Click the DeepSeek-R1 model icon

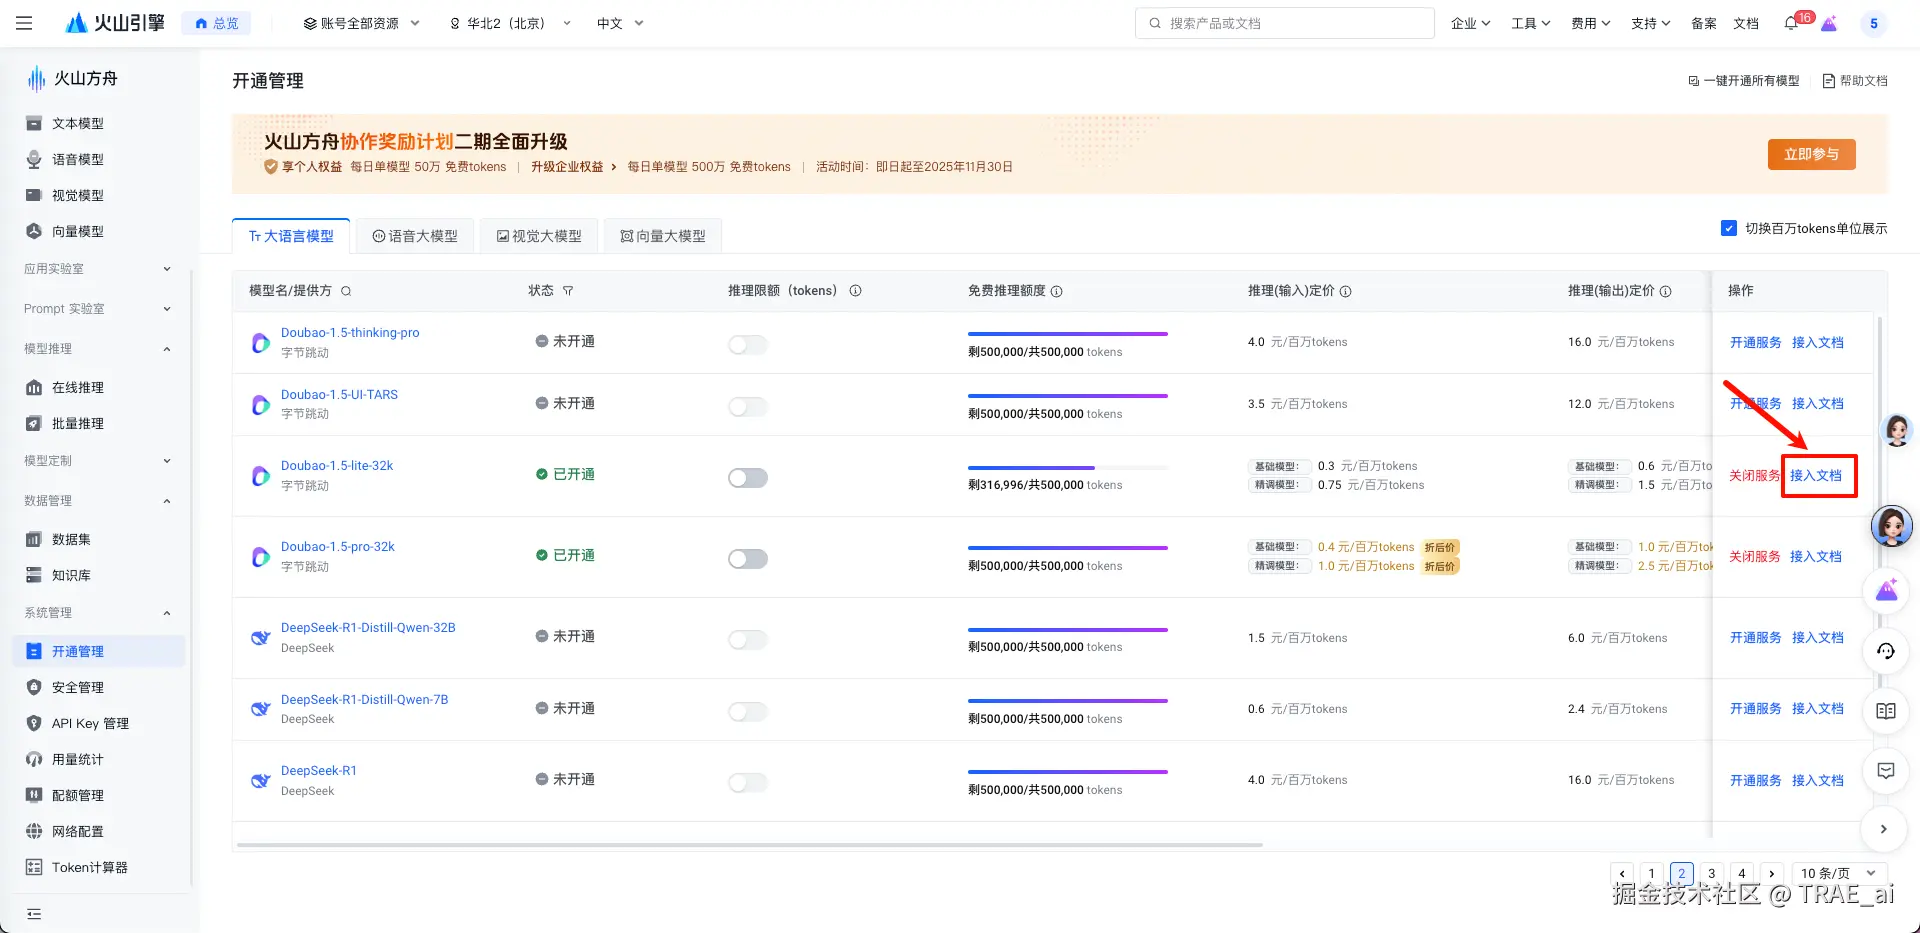[x=261, y=781]
